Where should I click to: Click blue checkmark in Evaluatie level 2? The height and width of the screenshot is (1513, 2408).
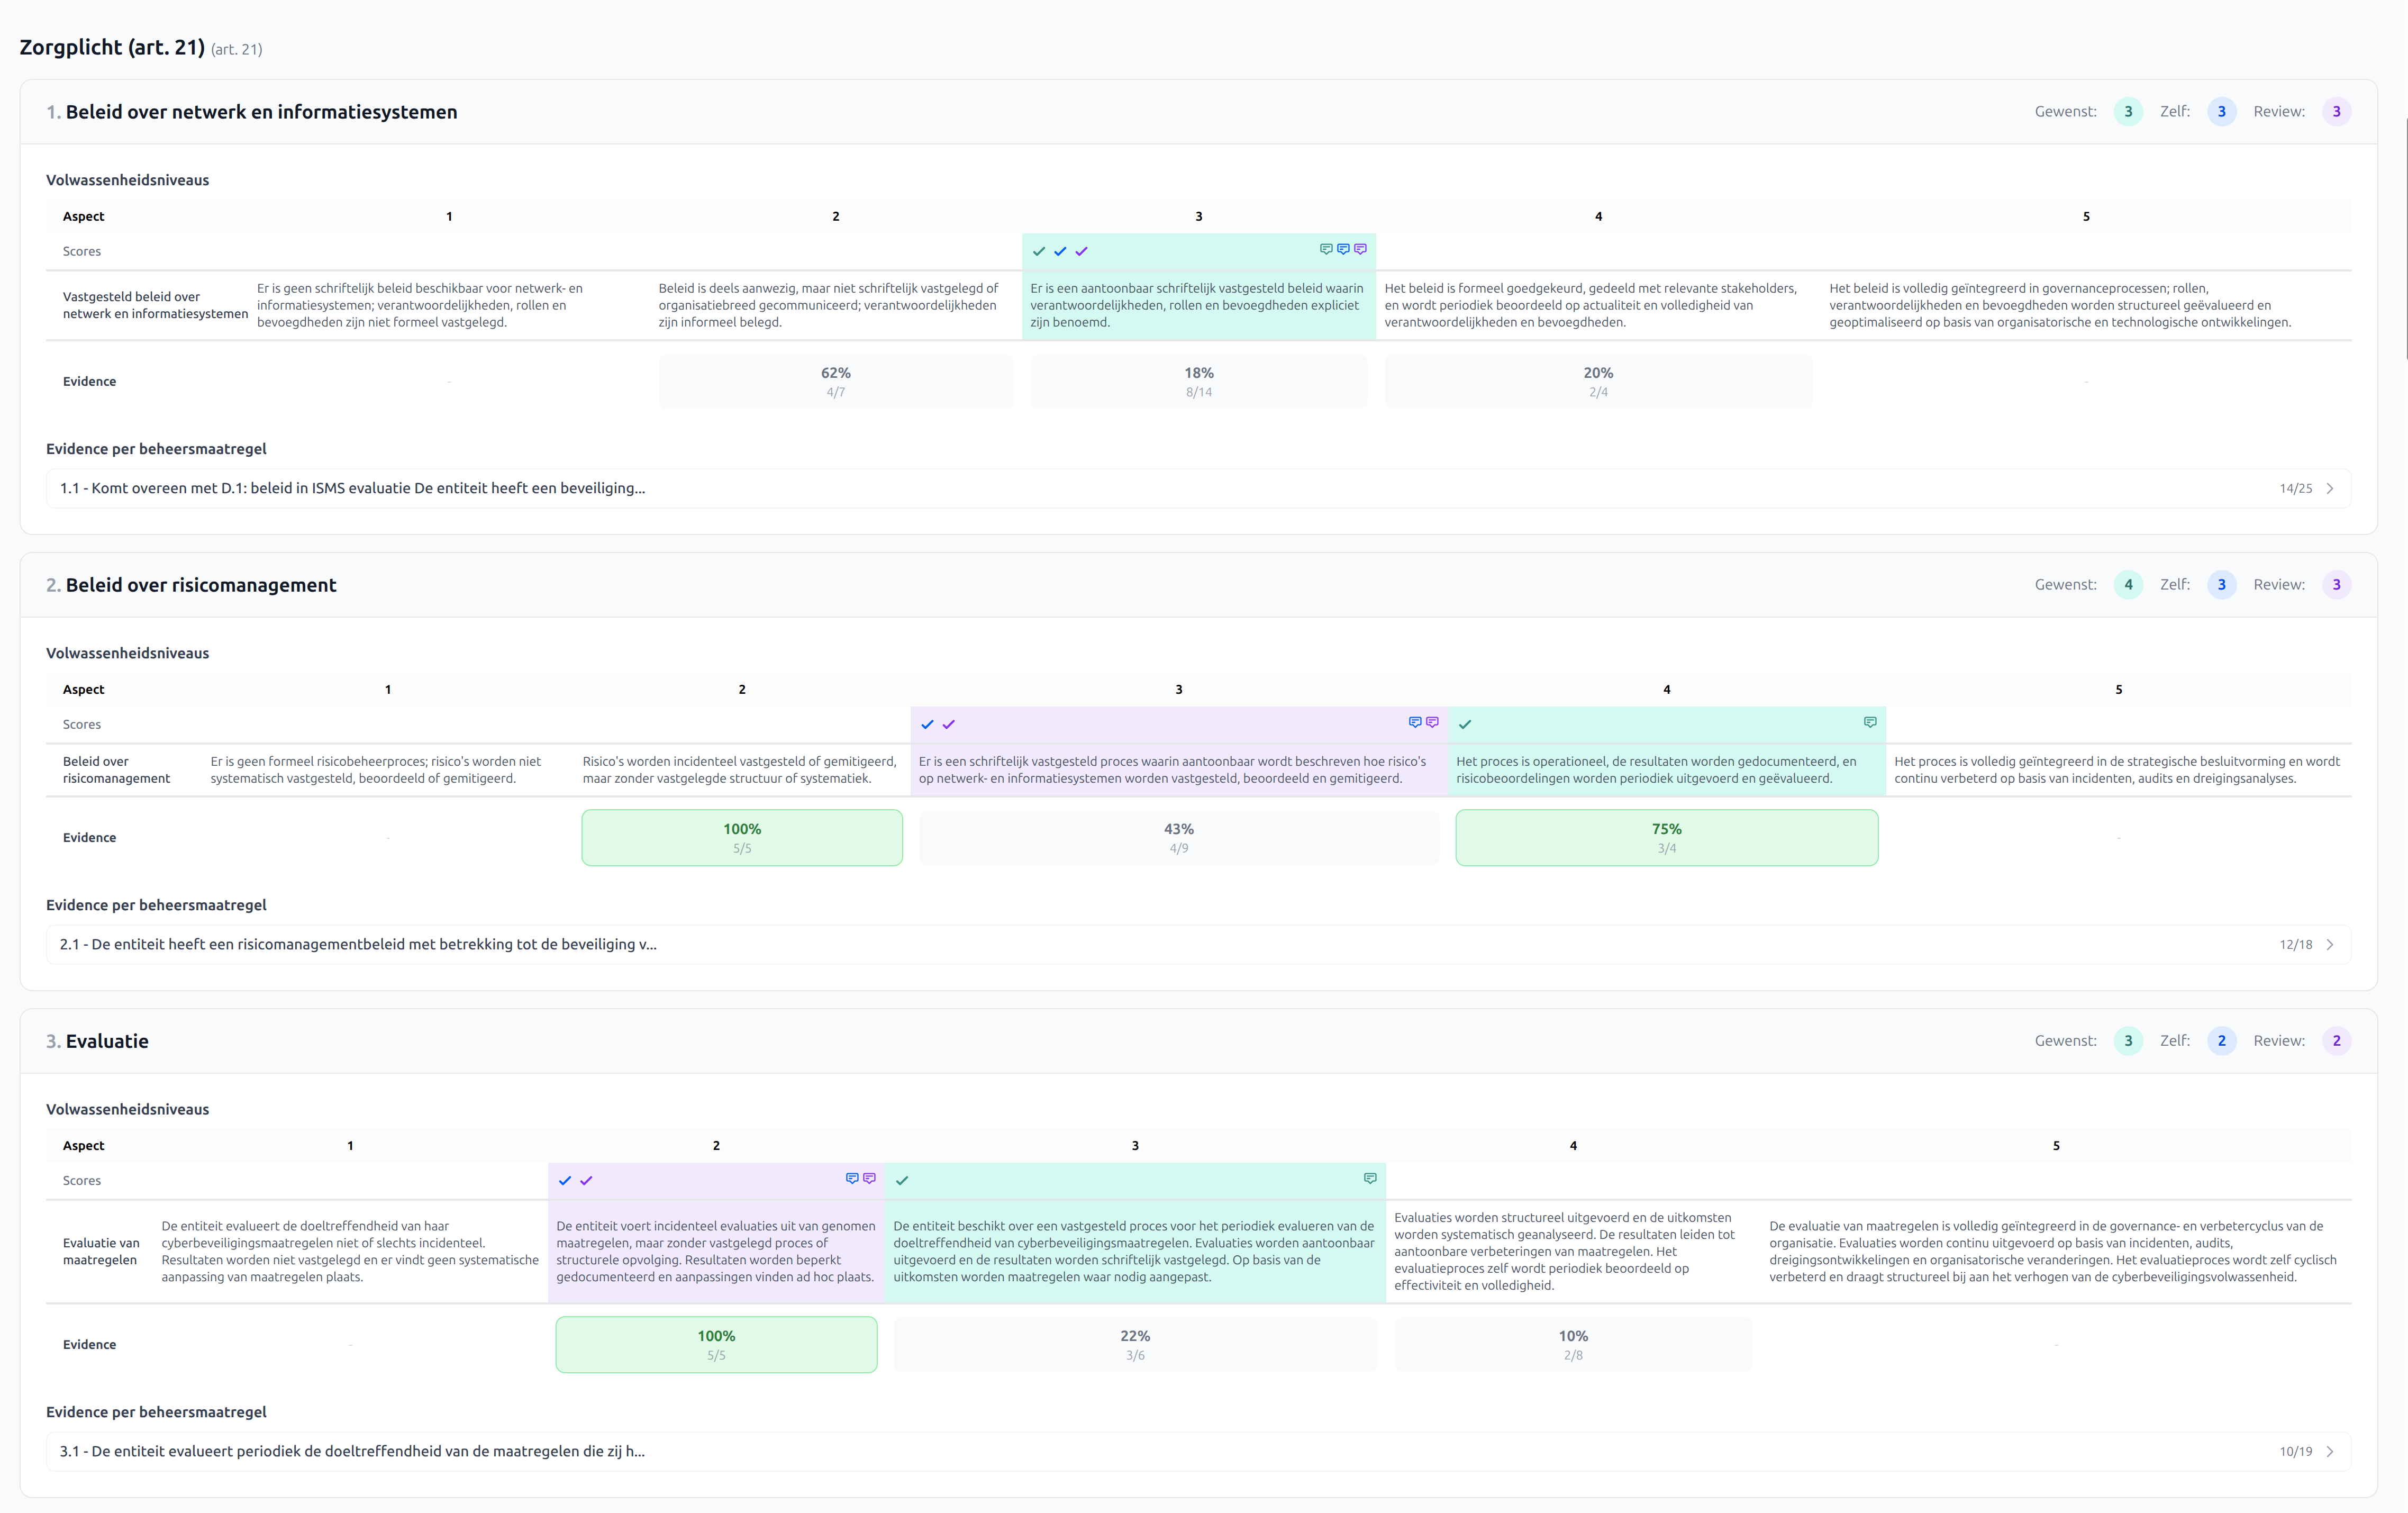[565, 1181]
